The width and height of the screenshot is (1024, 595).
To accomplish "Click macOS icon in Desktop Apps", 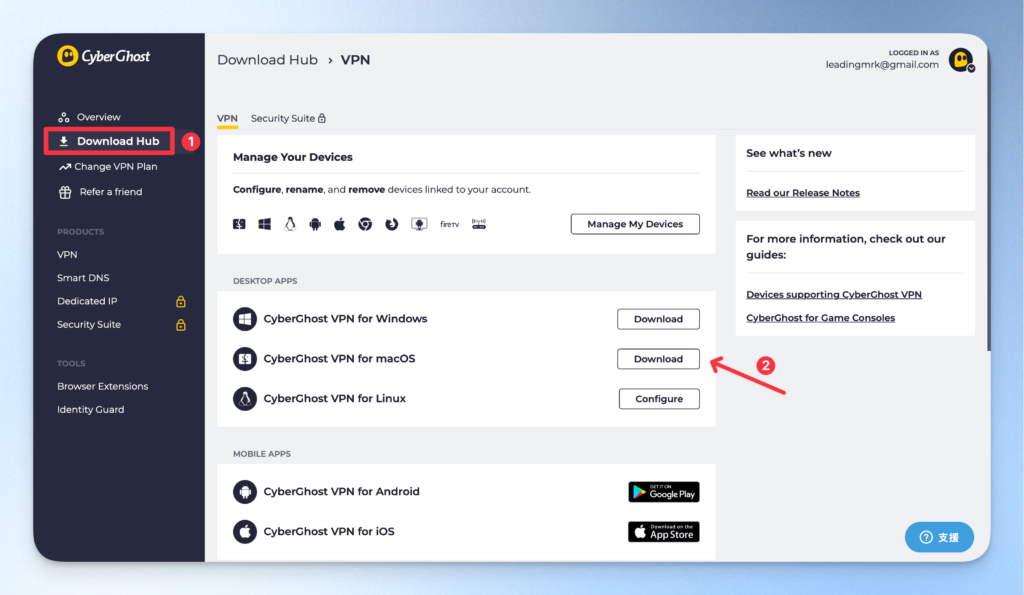I will point(245,359).
